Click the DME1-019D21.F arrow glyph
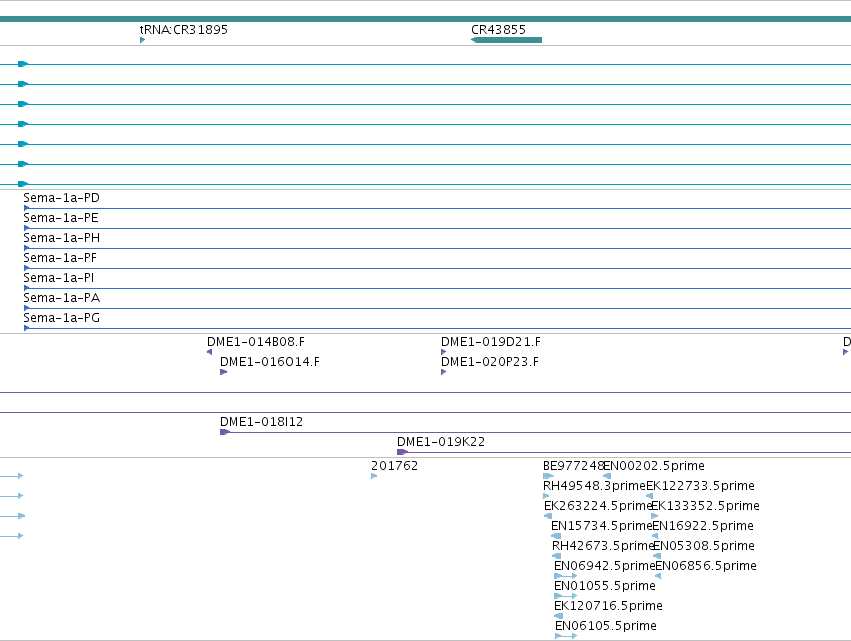 click(x=444, y=352)
